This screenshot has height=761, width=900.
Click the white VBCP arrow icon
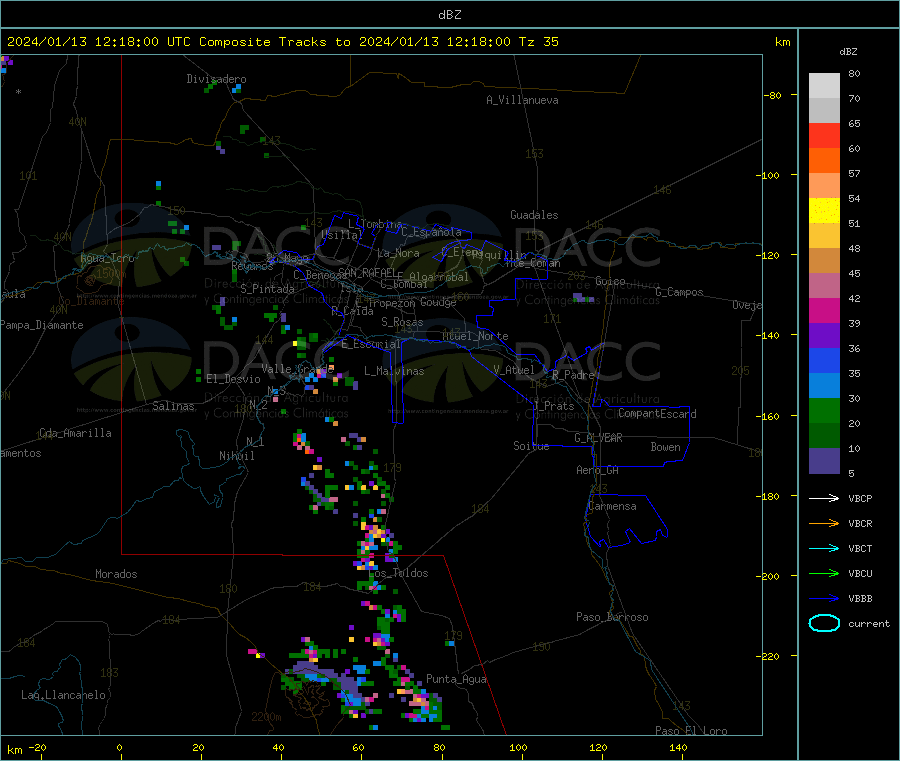[824, 498]
